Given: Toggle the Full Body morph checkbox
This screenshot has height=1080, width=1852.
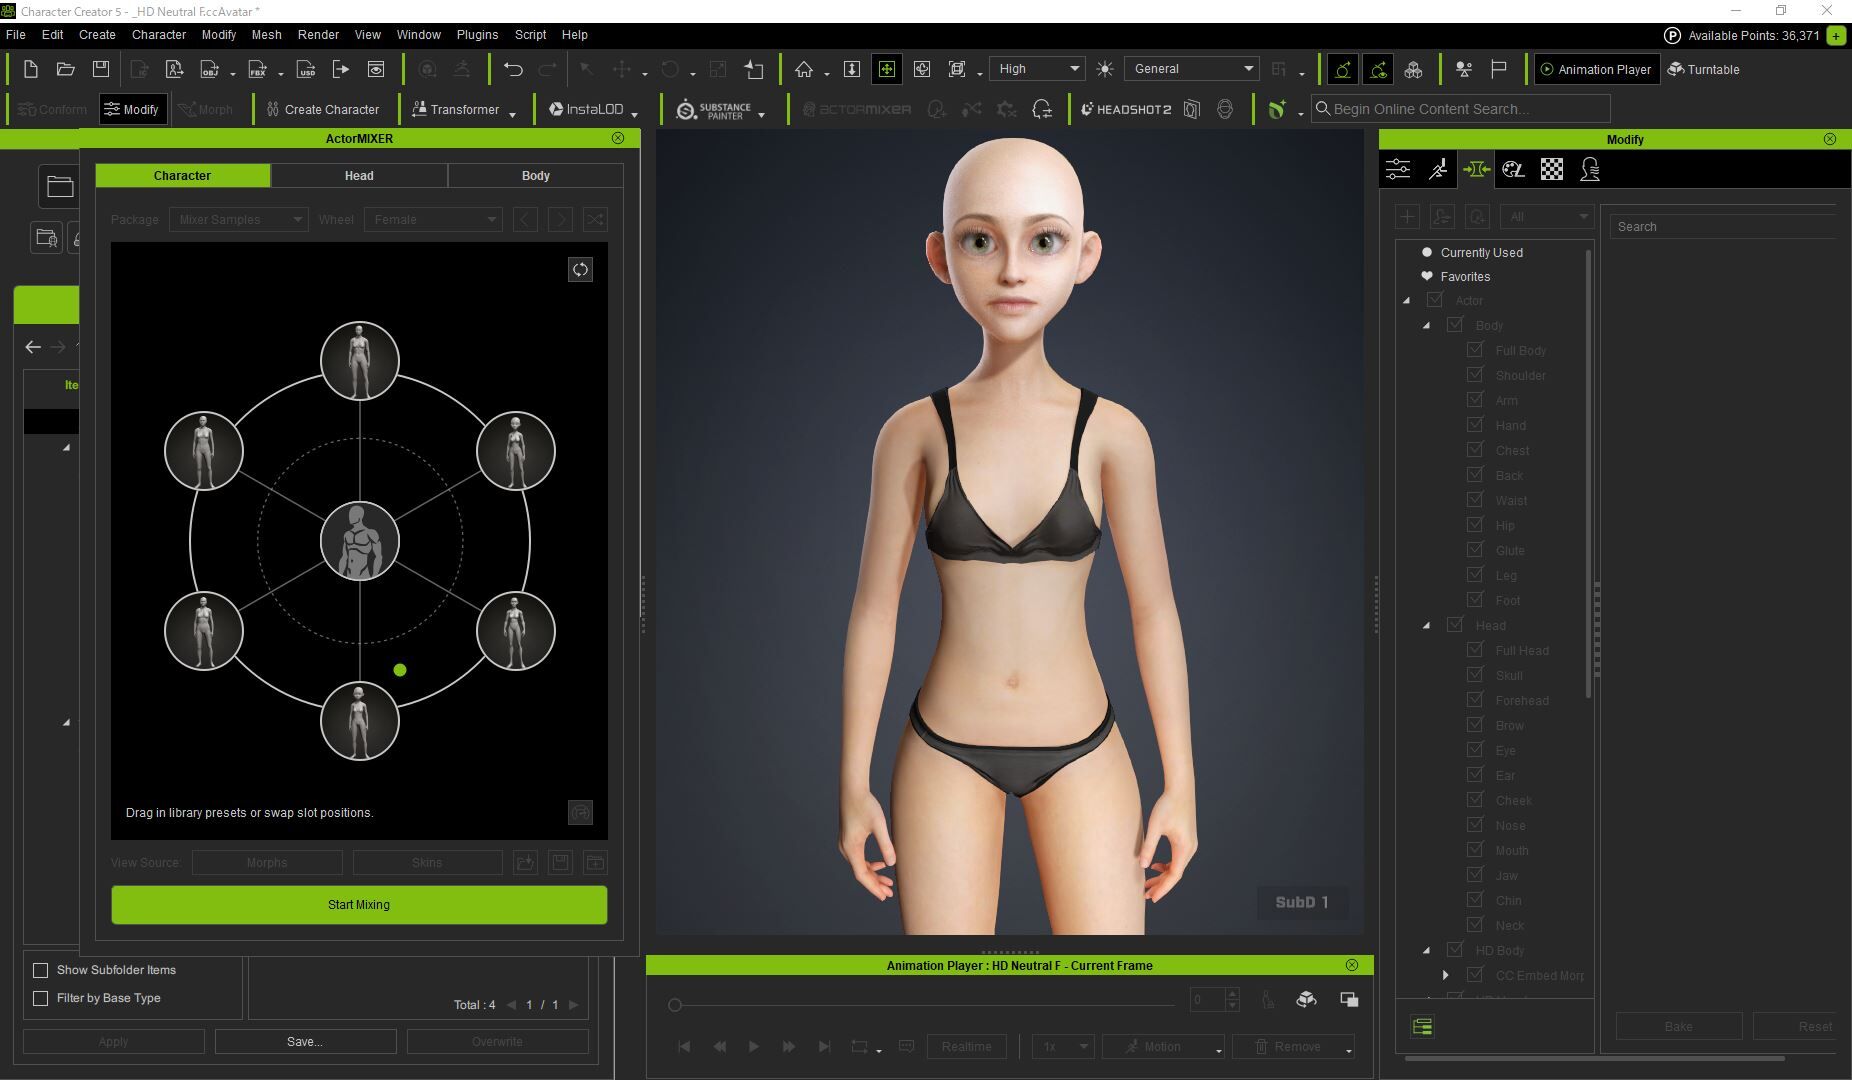Looking at the screenshot, I should pos(1475,350).
